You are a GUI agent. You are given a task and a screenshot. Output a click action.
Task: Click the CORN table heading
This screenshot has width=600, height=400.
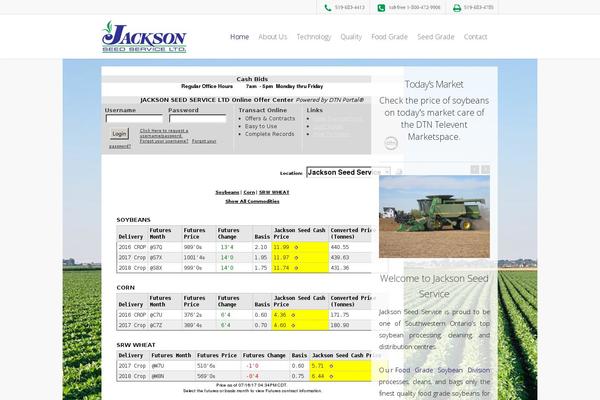(126, 287)
